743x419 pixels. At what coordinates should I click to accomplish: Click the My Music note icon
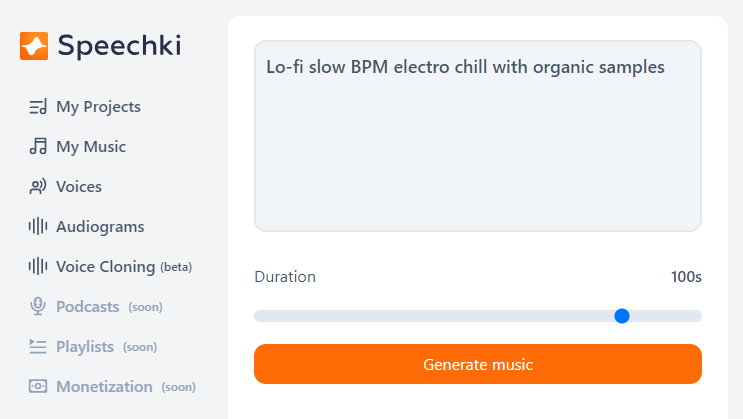pos(38,146)
